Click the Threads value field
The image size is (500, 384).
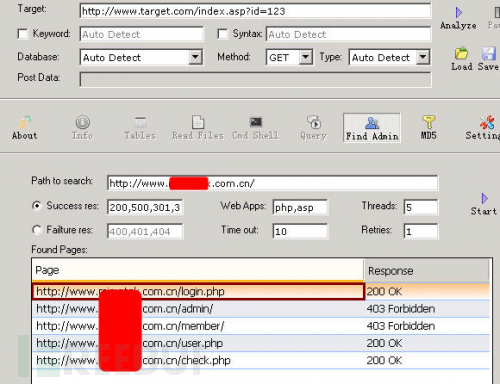click(421, 207)
